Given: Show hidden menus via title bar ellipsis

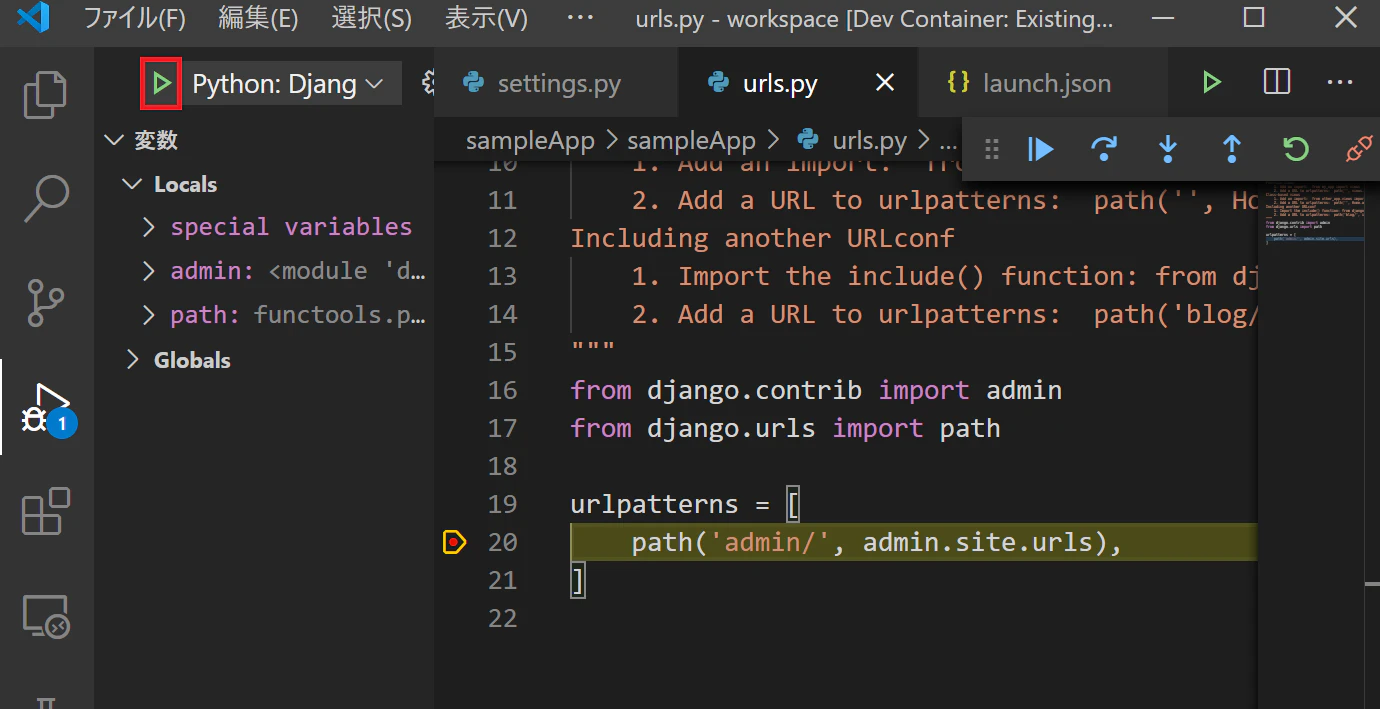Looking at the screenshot, I should click(x=579, y=19).
